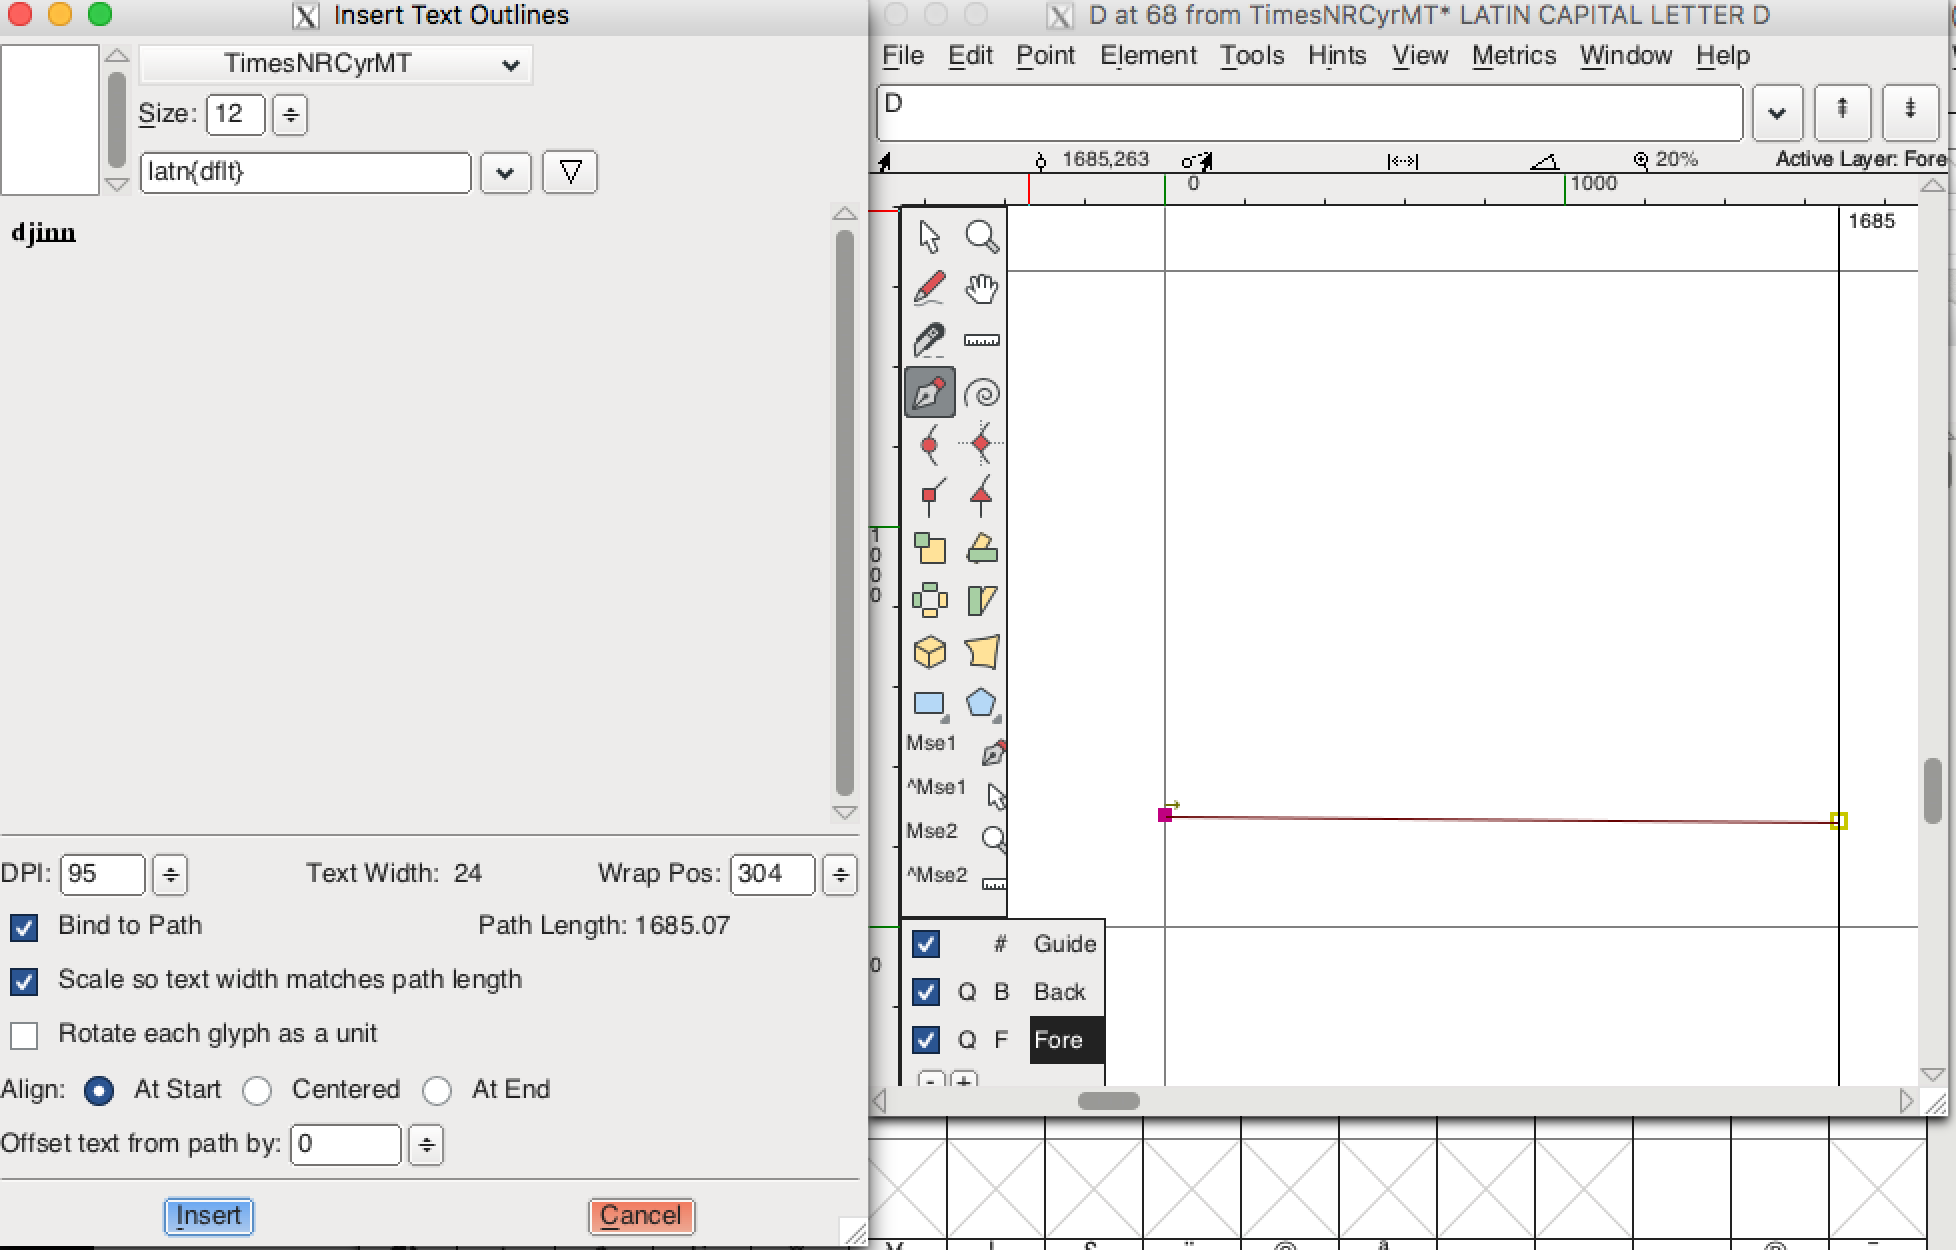1956x1250 pixels.
Task: Select the Tangent point tool
Action: point(982,497)
